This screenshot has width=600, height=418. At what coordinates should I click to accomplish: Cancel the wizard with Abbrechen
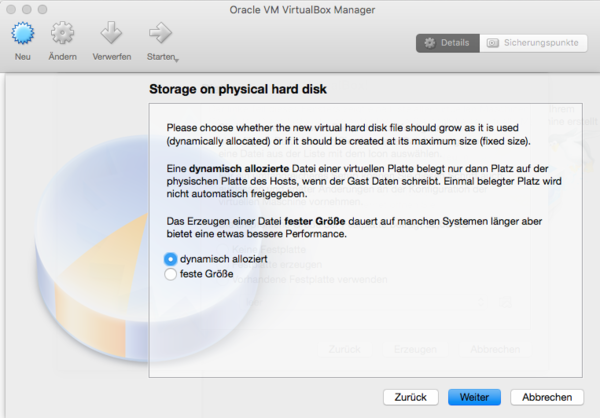pyautogui.click(x=546, y=397)
